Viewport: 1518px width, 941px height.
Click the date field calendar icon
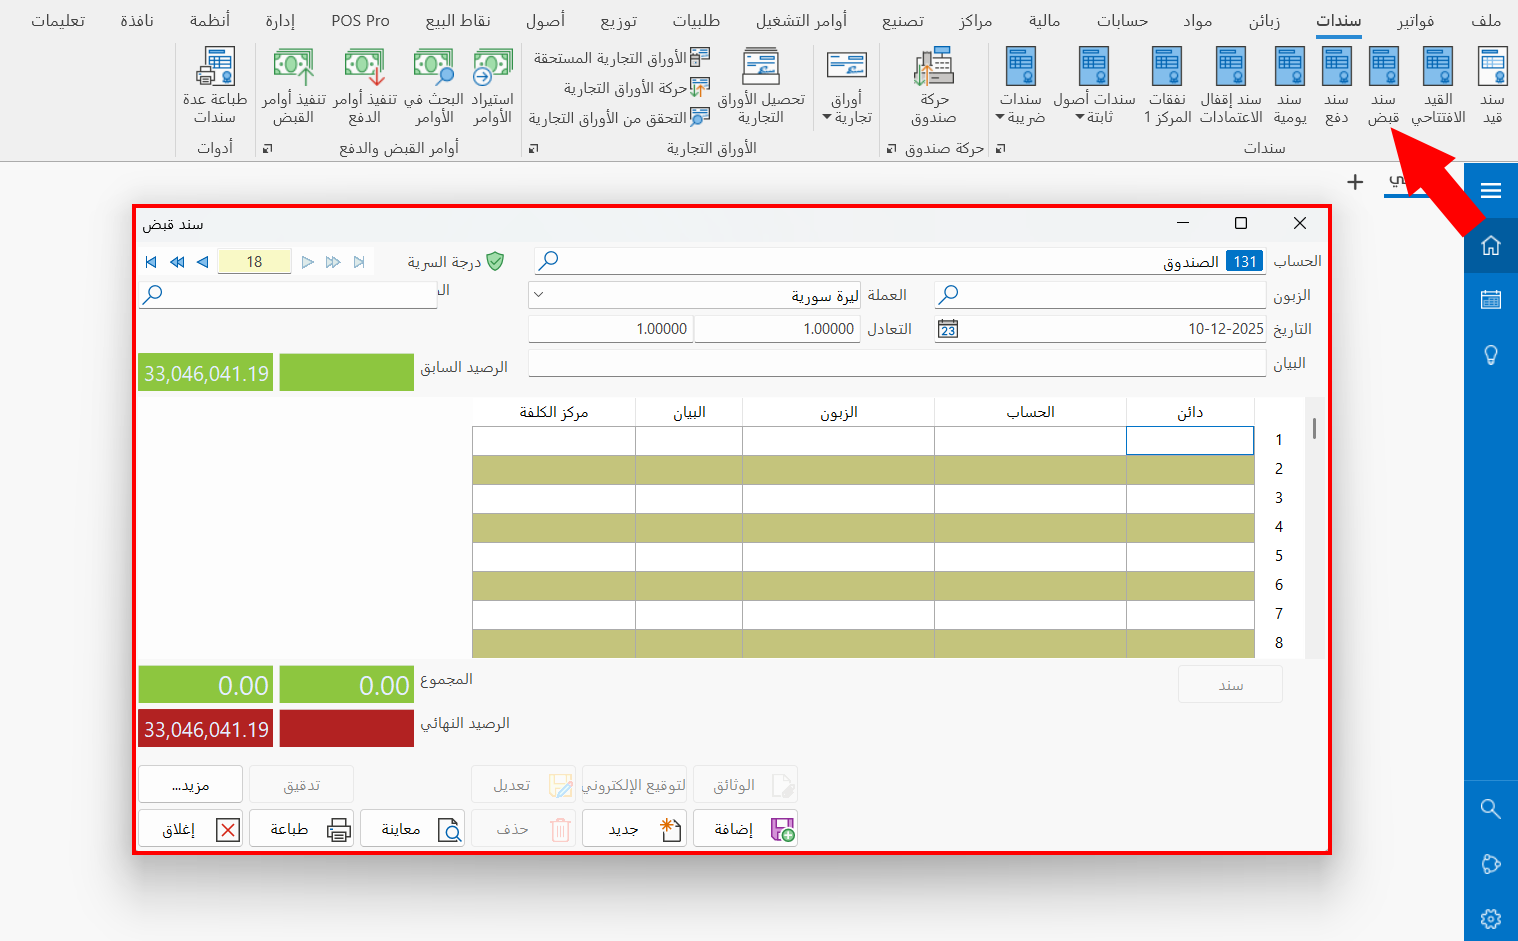[x=947, y=328]
